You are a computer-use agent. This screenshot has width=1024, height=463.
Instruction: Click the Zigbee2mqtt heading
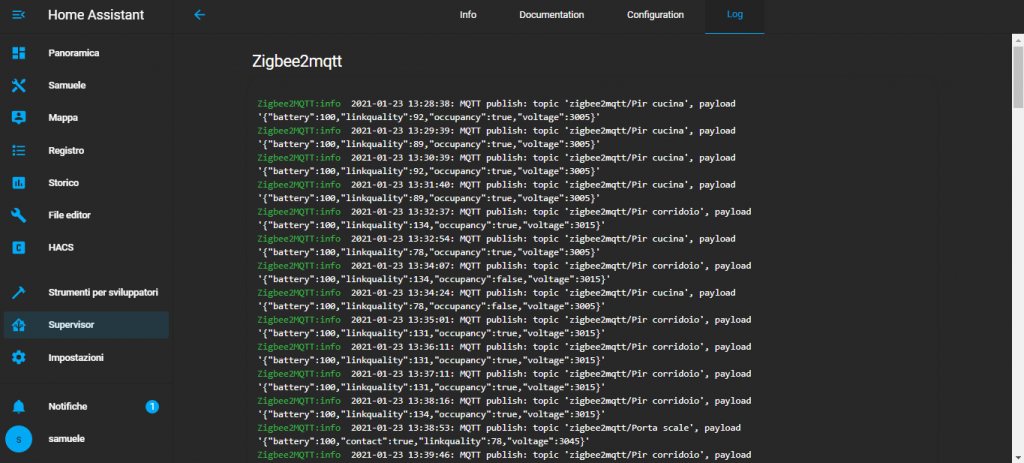tap(297, 62)
